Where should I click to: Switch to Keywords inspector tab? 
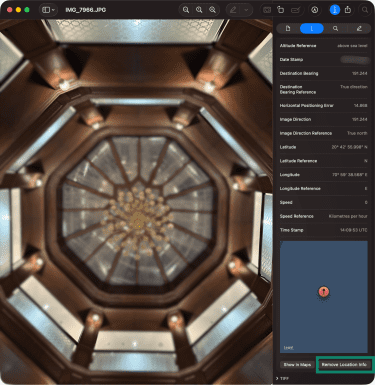(335, 29)
